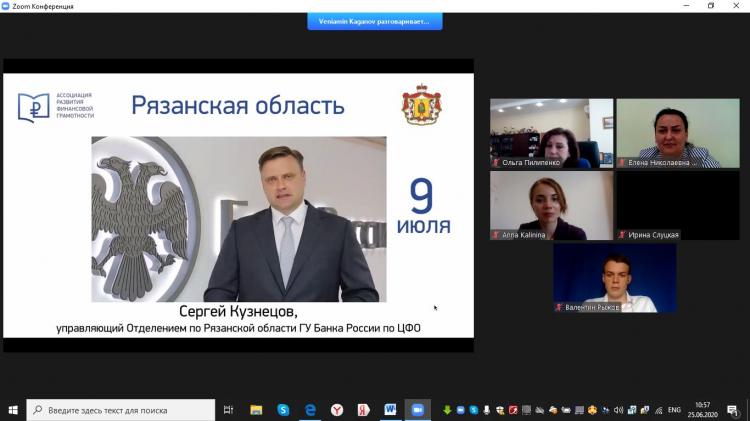This screenshot has height=421, width=750.
Task: Open Skype from the taskbar
Action: [x=283, y=410]
